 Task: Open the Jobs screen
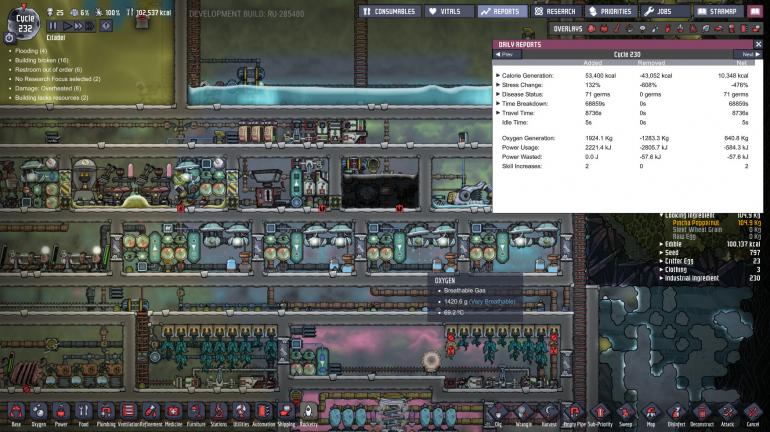tap(665, 11)
